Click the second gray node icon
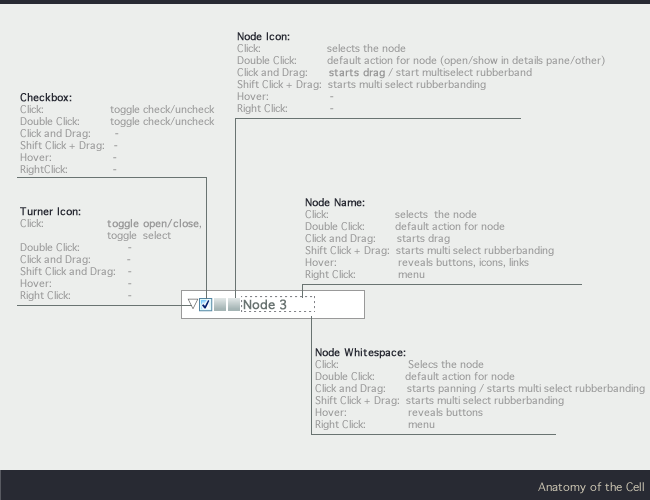Image resolution: width=650 pixels, height=500 pixels. coord(233,305)
